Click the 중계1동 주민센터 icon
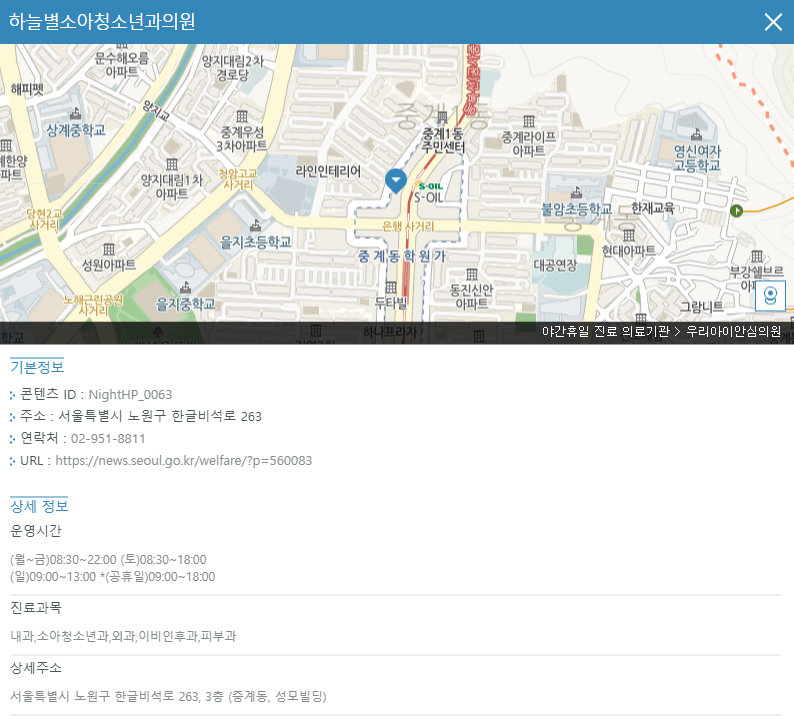The width and height of the screenshot is (794, 717). coord(443,117)
